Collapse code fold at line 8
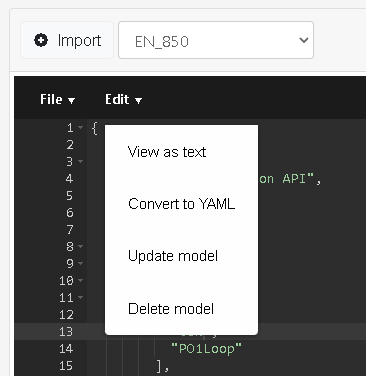The image size is (366, 376). 81,246
